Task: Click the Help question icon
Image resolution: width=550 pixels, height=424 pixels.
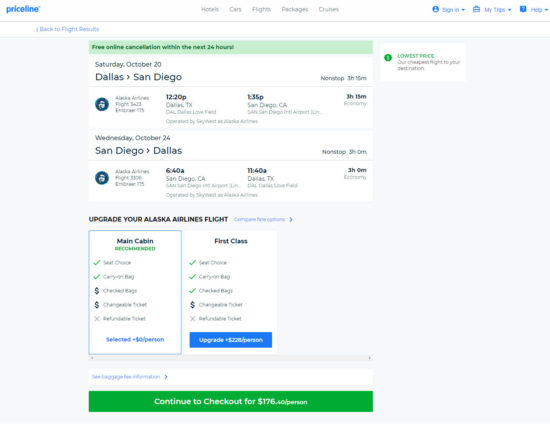Action: pos(523,9)
